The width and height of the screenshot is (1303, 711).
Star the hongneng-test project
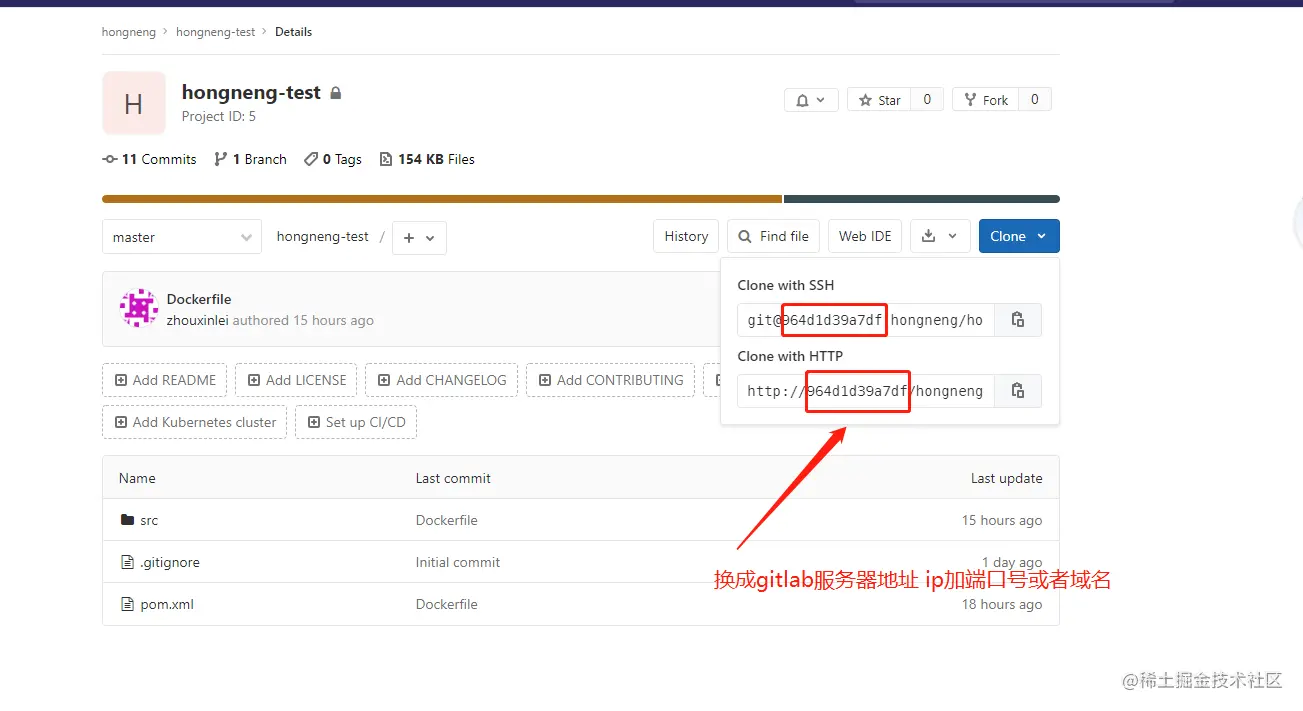(879, 100)
